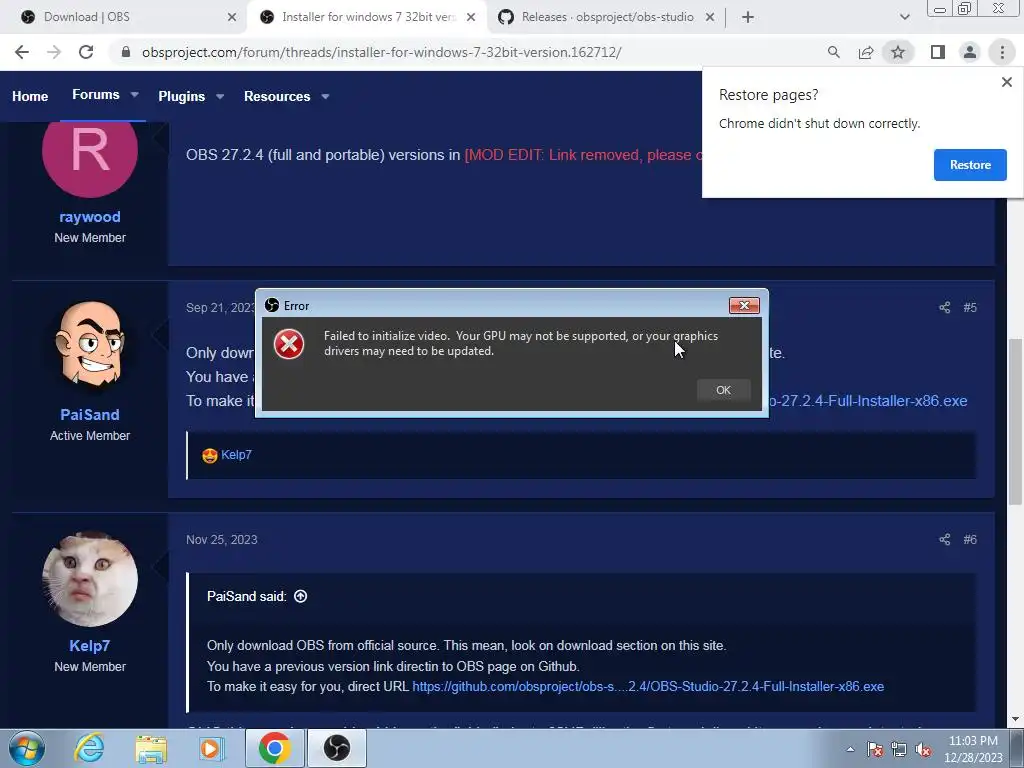Image resolution: width=1024 pixels, height=768 pixels.
Task: Show hidden tray icons arrow
Action: pos(850,749)
